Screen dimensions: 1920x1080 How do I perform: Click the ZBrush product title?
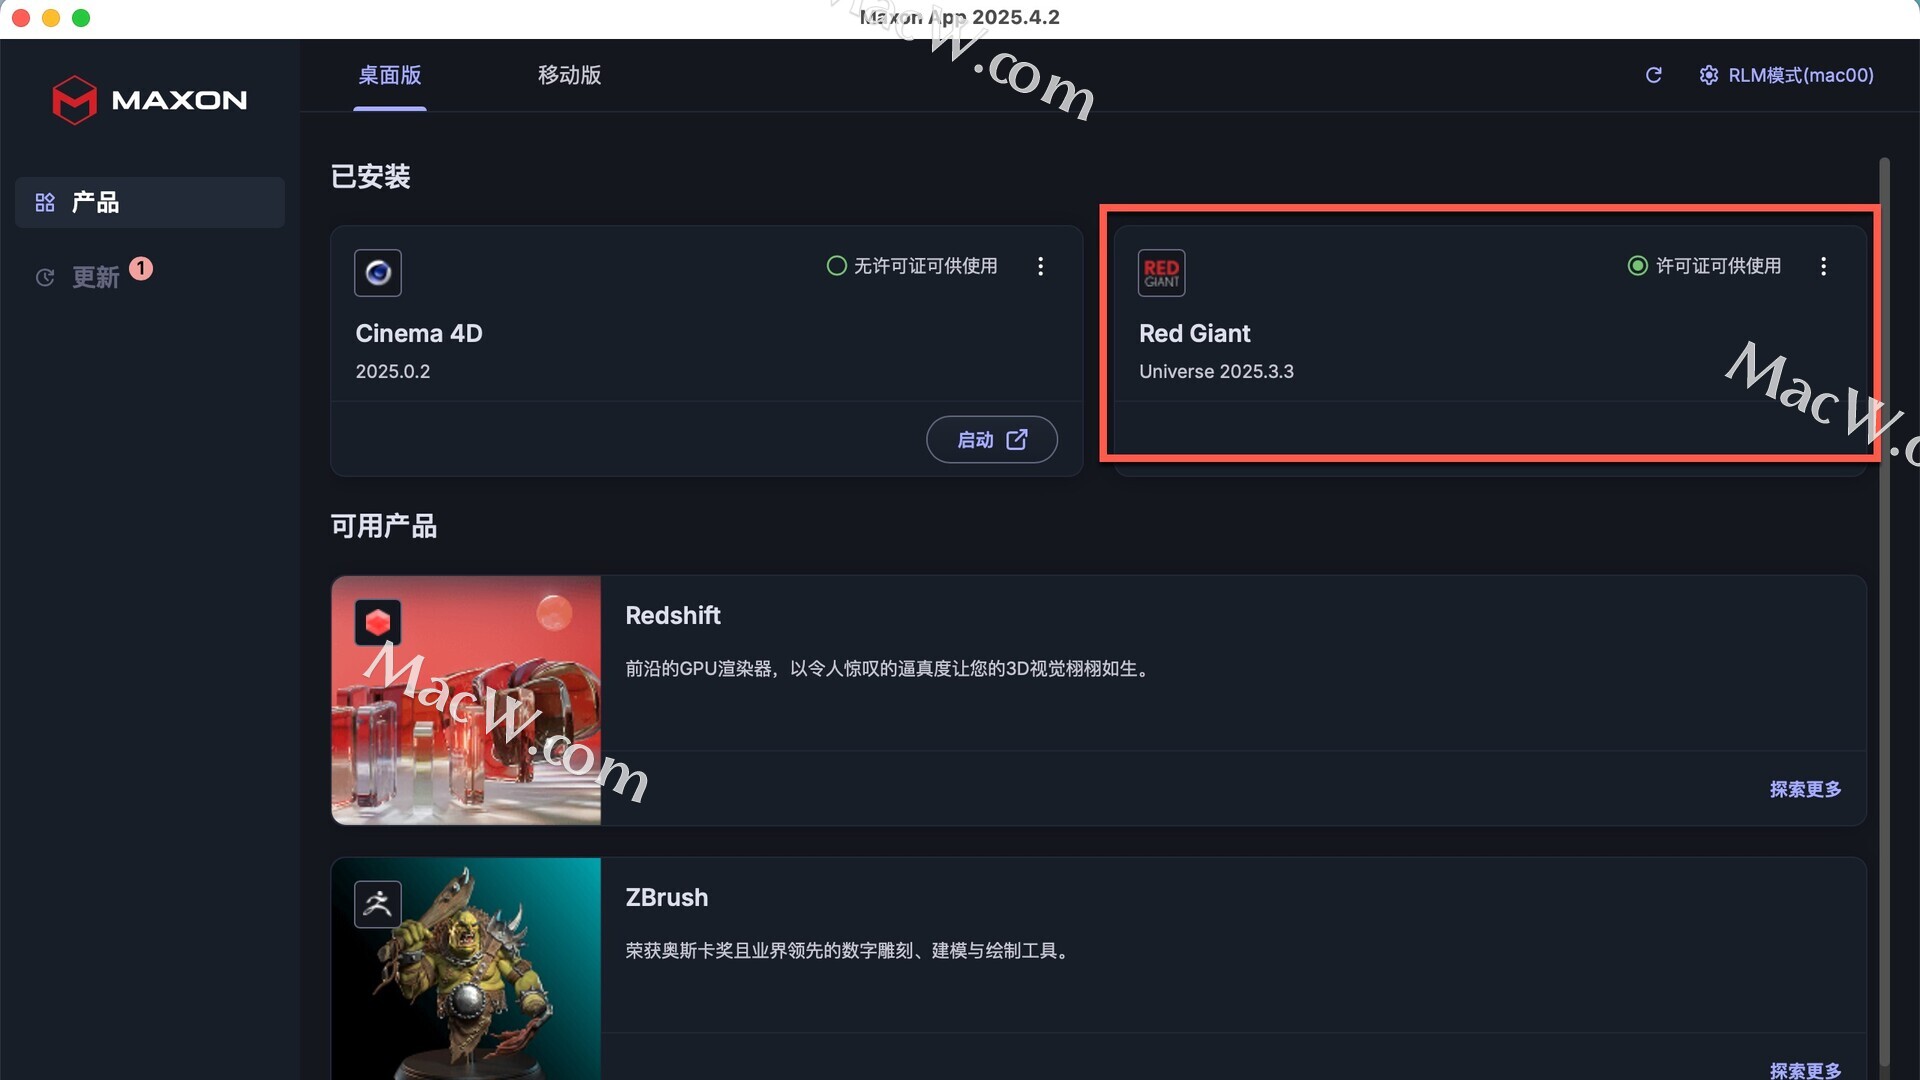(x=667, y=897)
